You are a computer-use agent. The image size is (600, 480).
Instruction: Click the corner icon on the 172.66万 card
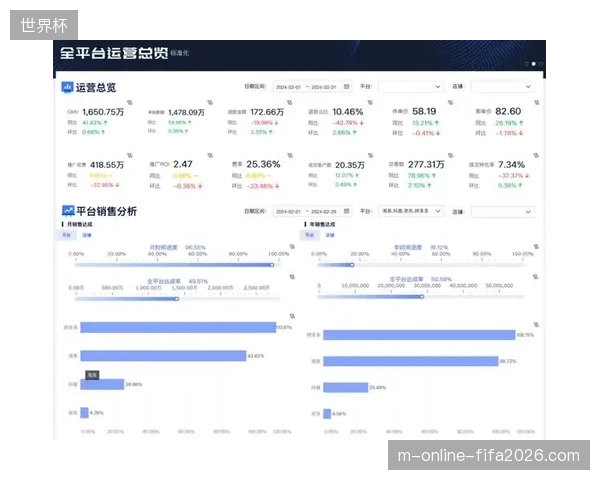(x=290, y=103)
